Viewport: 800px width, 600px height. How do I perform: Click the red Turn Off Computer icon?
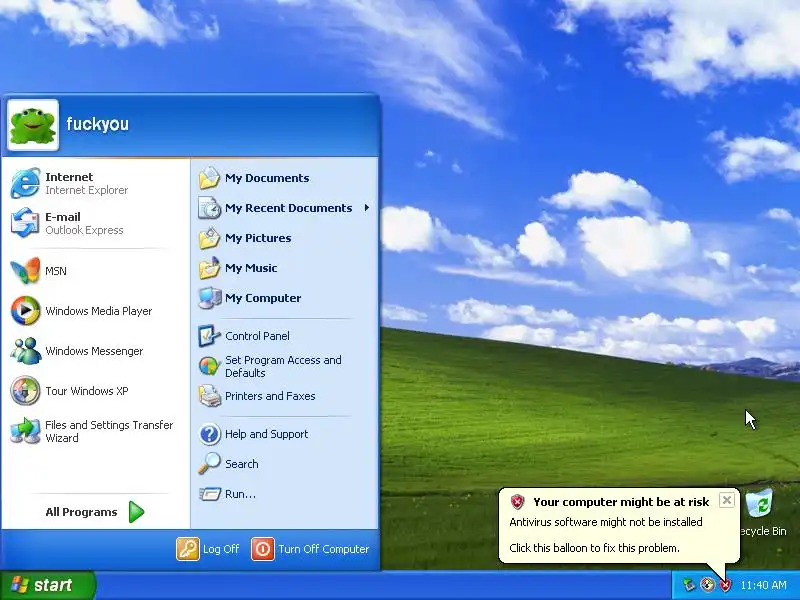point(263,549)
